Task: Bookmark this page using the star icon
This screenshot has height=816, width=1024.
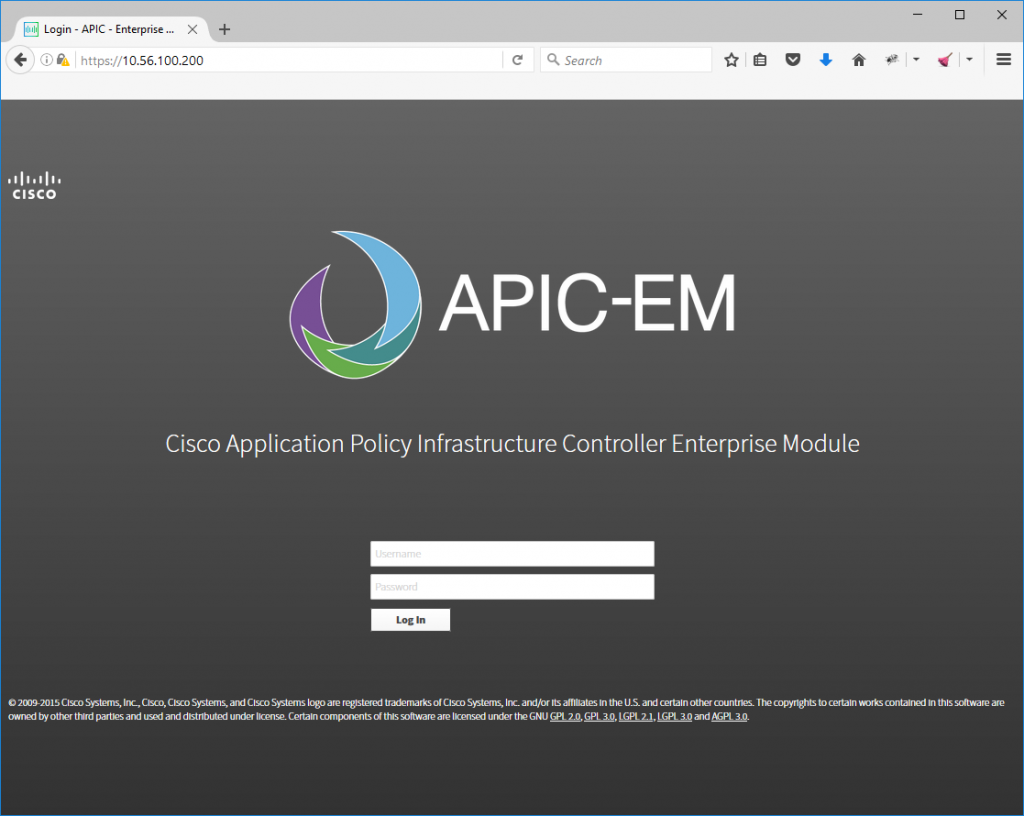Action: 731,59
